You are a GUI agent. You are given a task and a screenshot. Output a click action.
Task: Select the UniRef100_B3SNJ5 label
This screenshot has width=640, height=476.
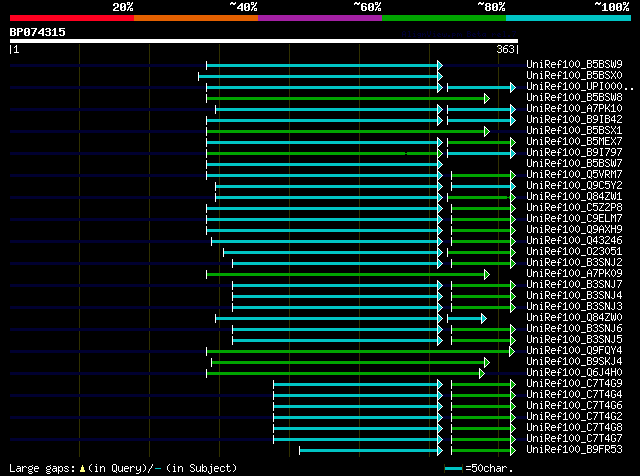(x=574, y=340)
